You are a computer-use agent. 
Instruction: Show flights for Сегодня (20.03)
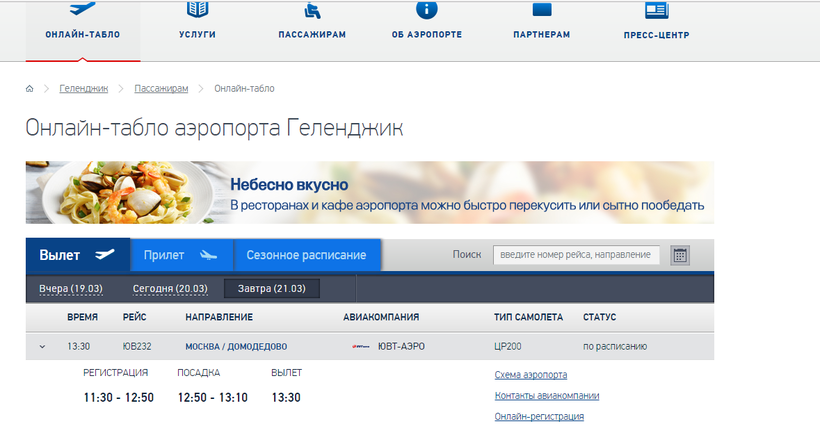pos(170,289)
